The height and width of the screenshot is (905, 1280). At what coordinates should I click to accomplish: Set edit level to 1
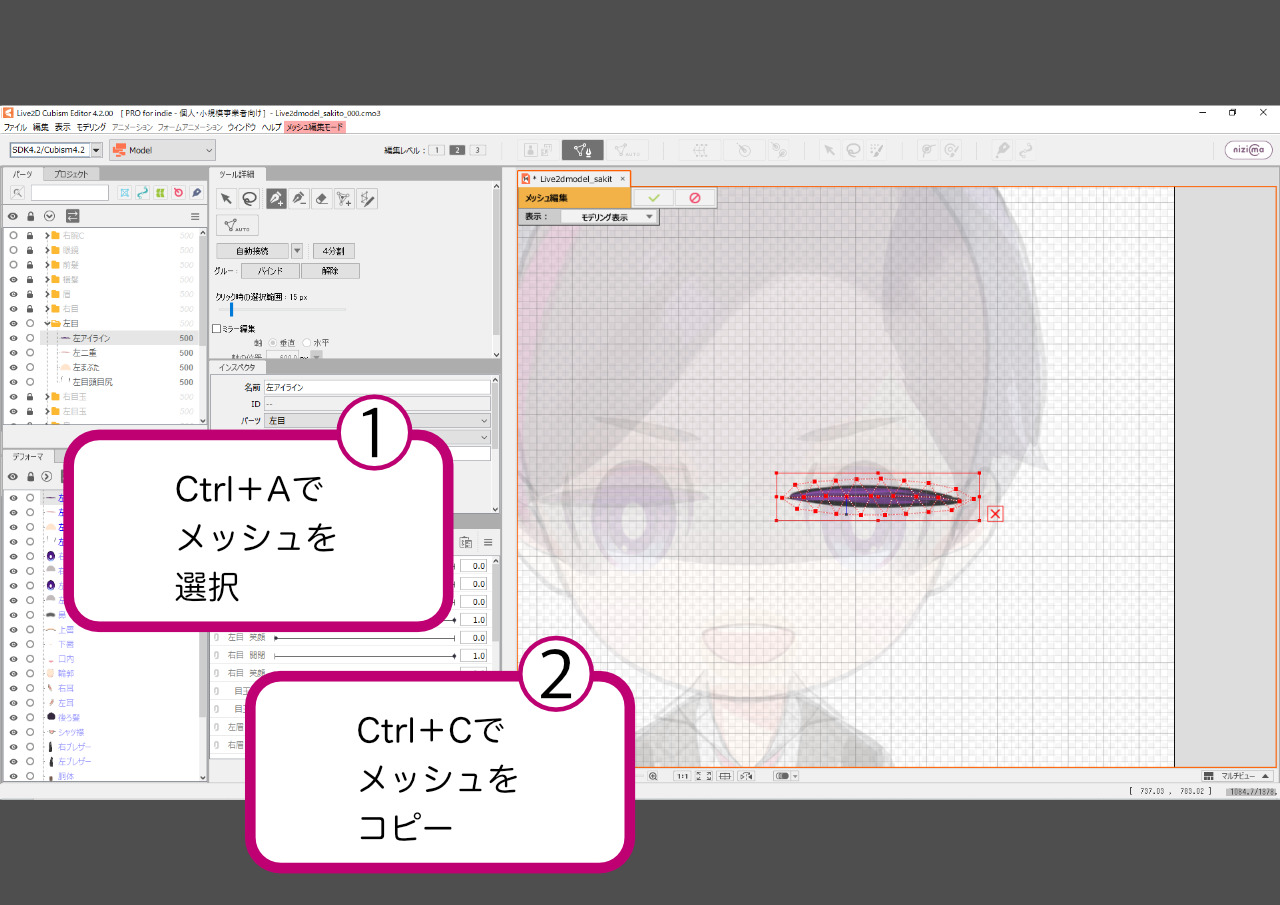(x=436, y=150)
